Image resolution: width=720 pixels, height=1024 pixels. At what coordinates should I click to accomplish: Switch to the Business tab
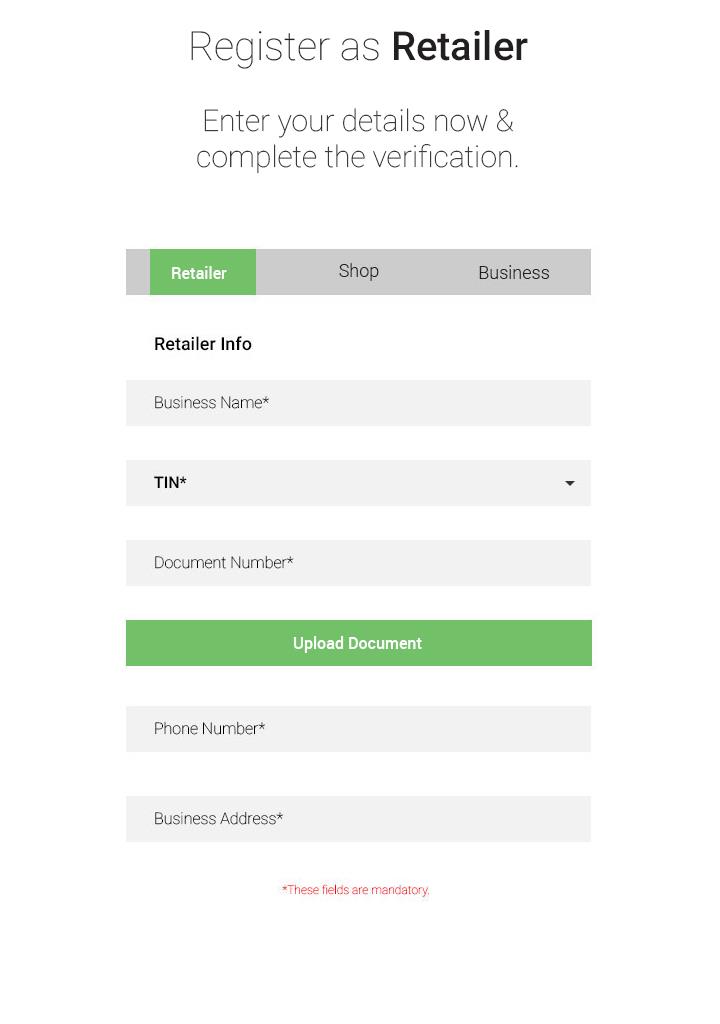(x=513, y=272)
